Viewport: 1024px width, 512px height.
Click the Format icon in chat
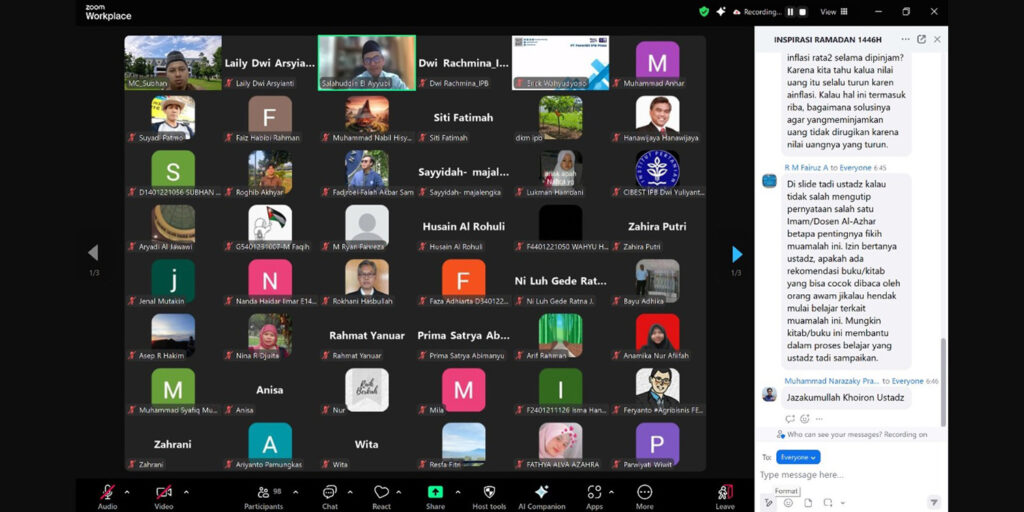[769, 502]
